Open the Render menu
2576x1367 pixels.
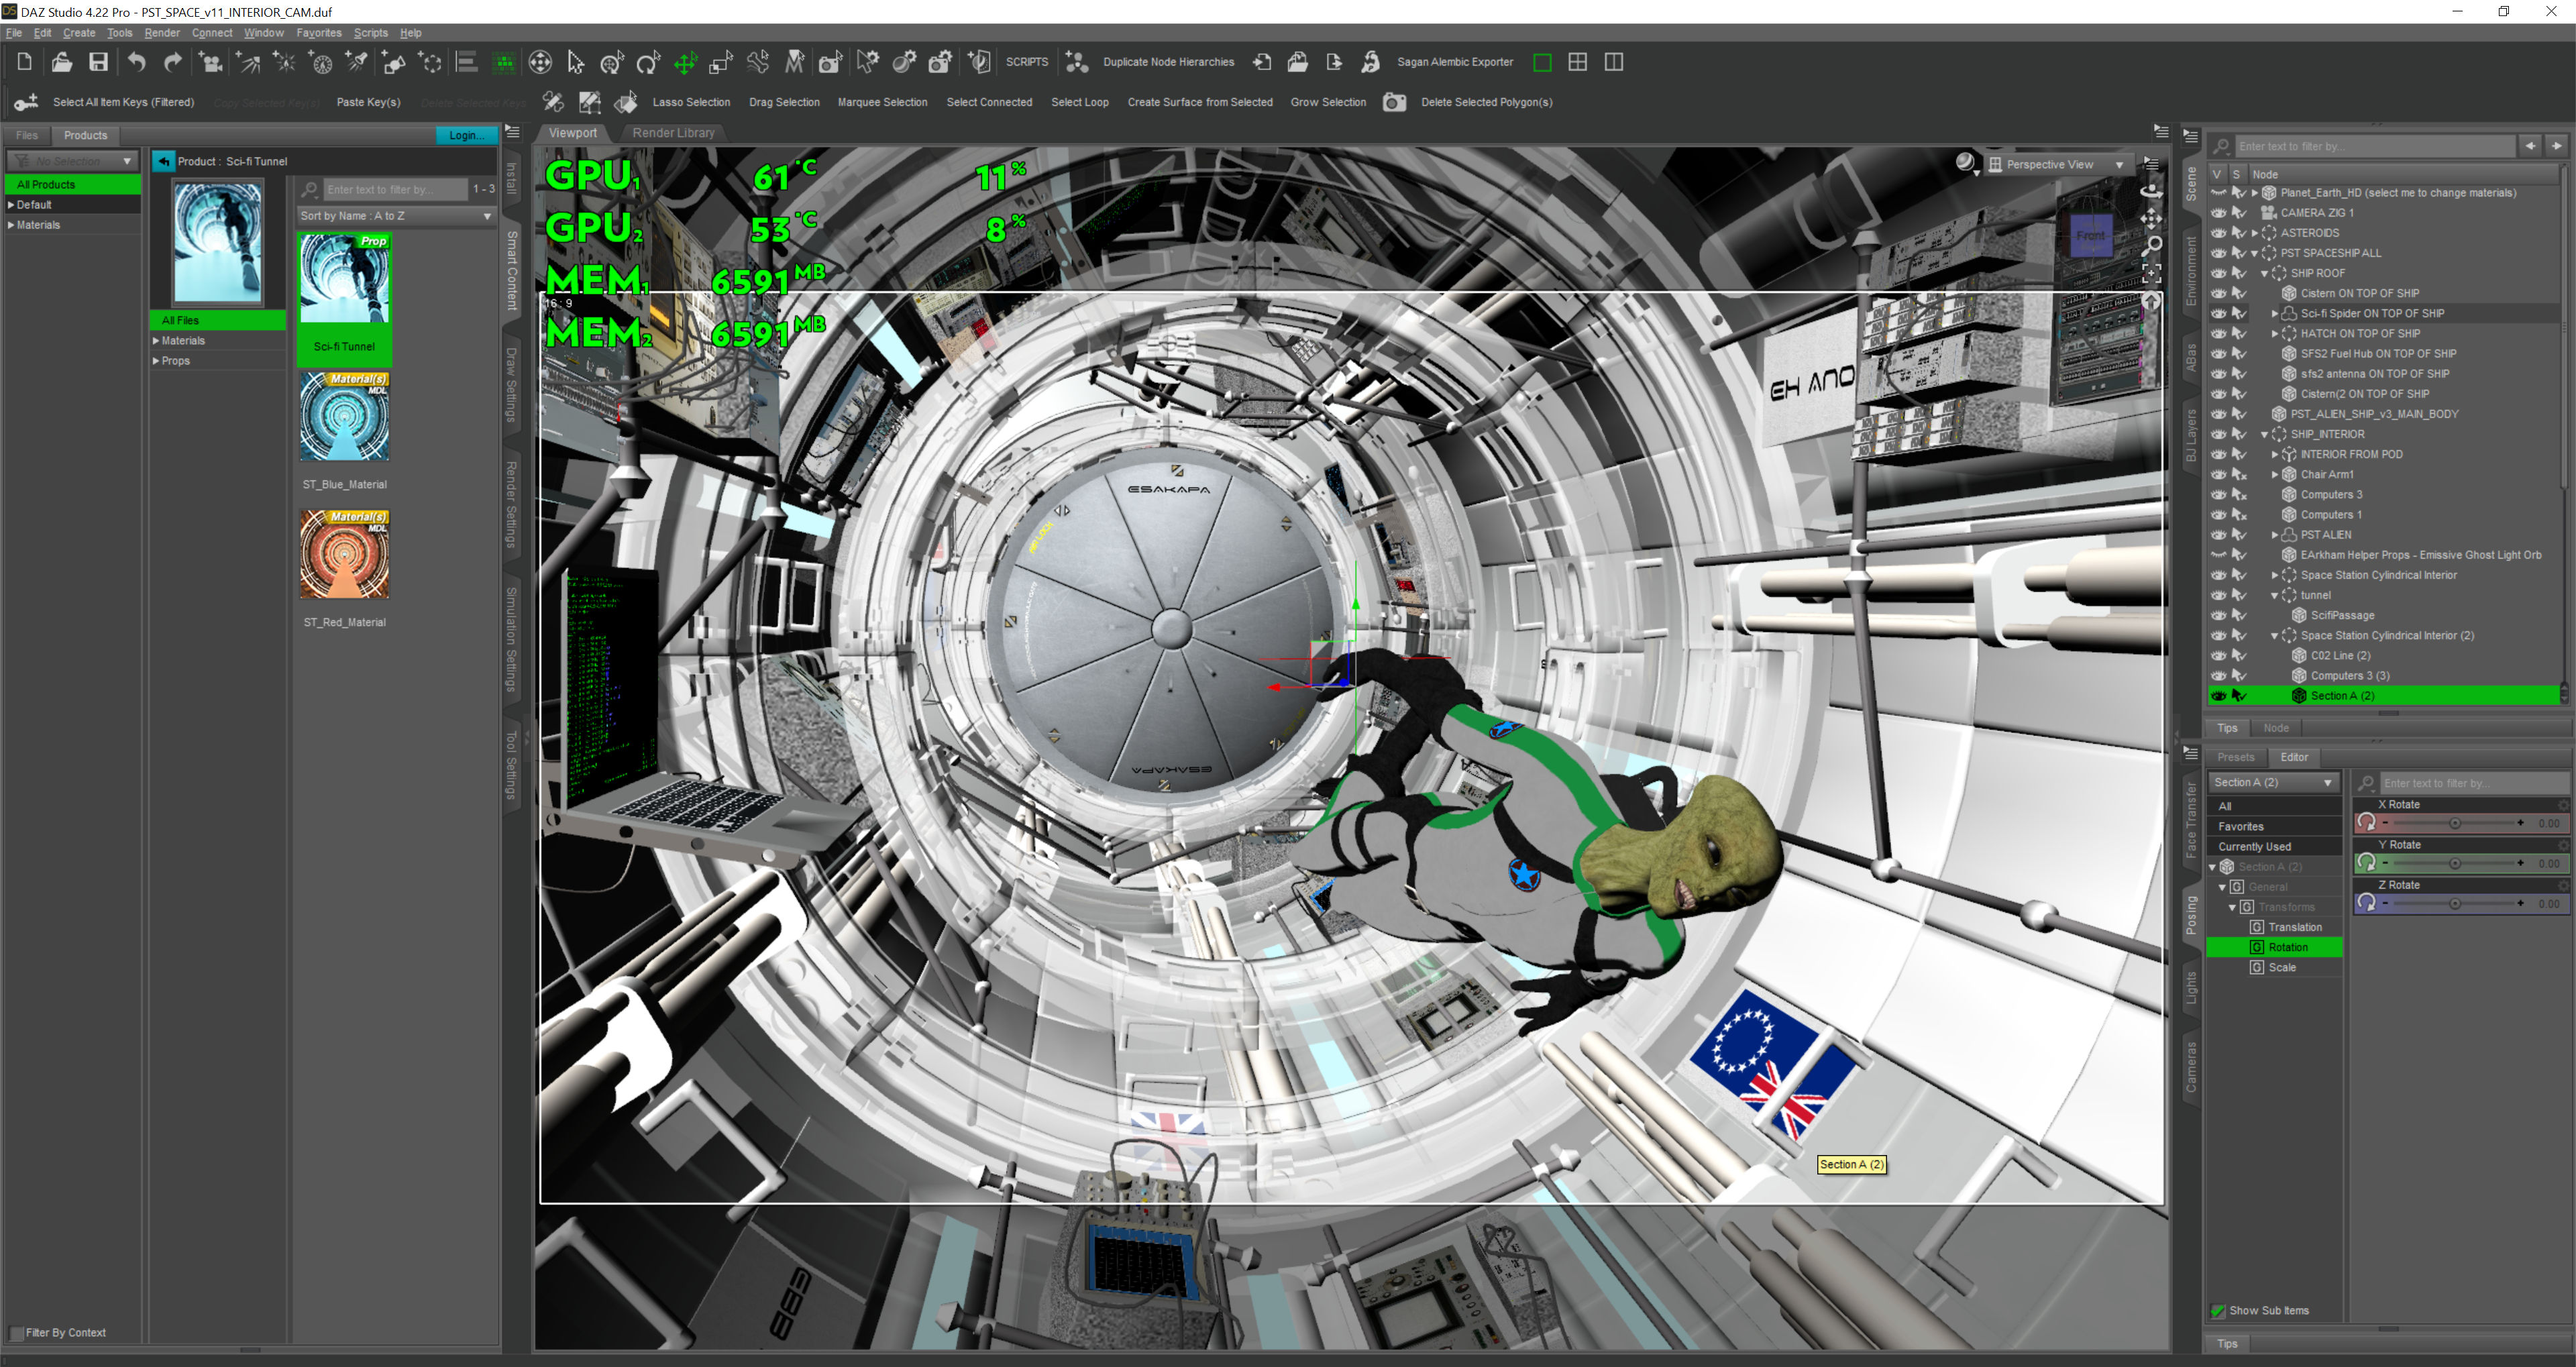click(x=161, y=33)
